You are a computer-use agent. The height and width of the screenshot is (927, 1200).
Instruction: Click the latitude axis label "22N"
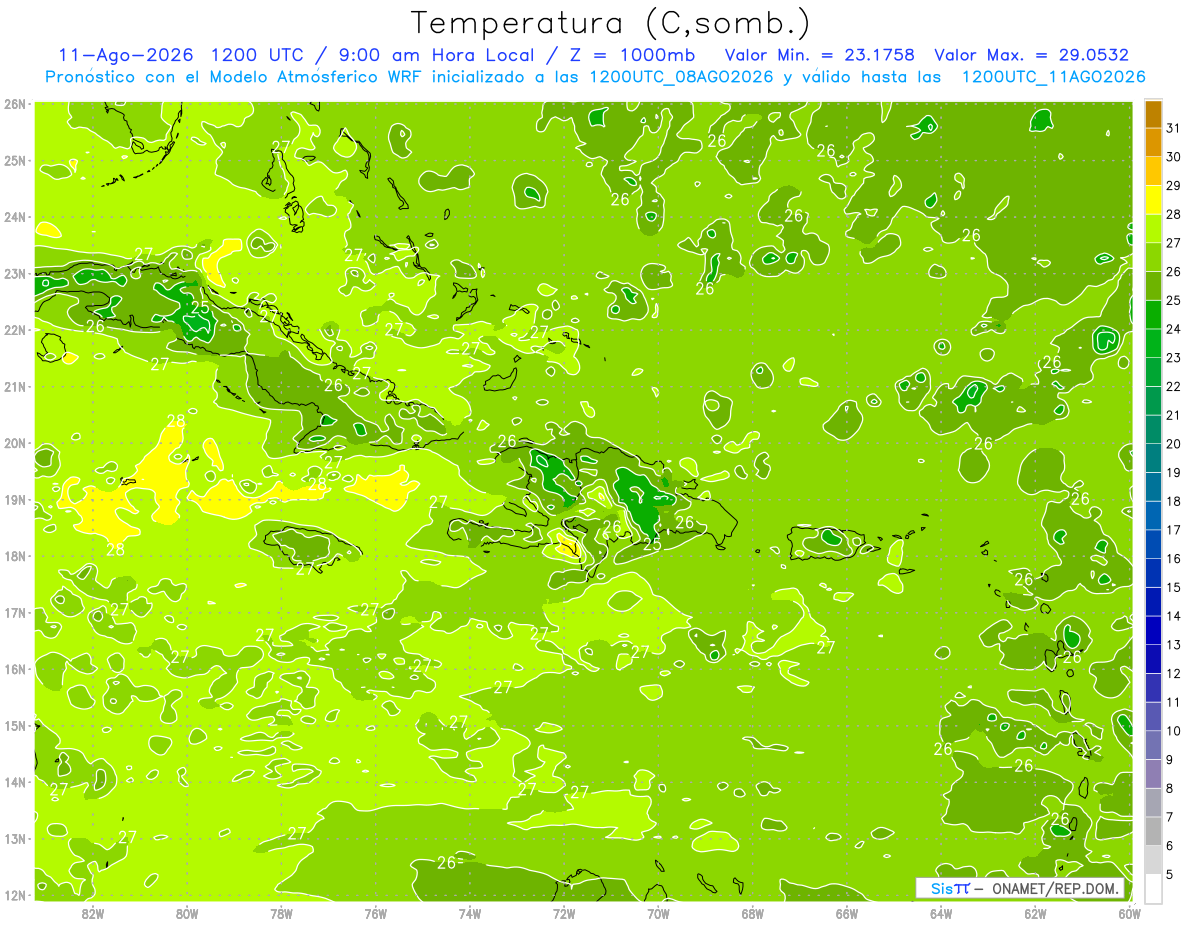pyautogui.click(x=14, y=330)
